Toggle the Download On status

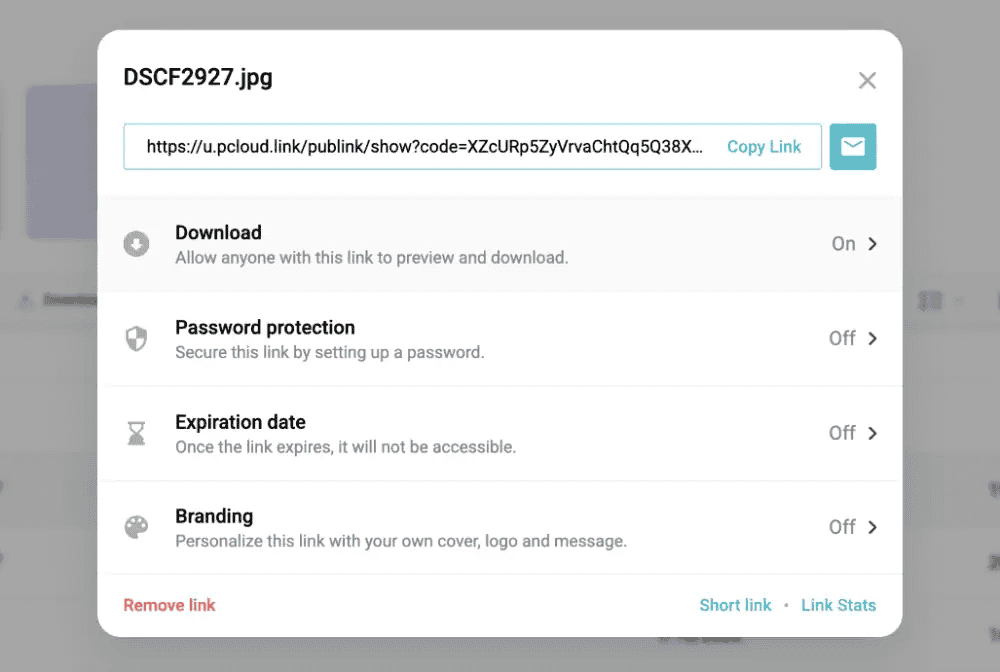[x=843, y=244]
